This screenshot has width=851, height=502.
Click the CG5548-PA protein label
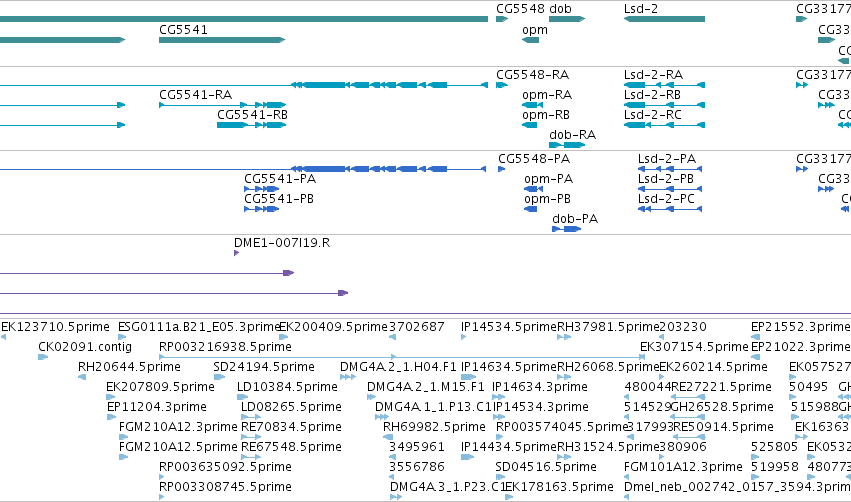(534, 158)
